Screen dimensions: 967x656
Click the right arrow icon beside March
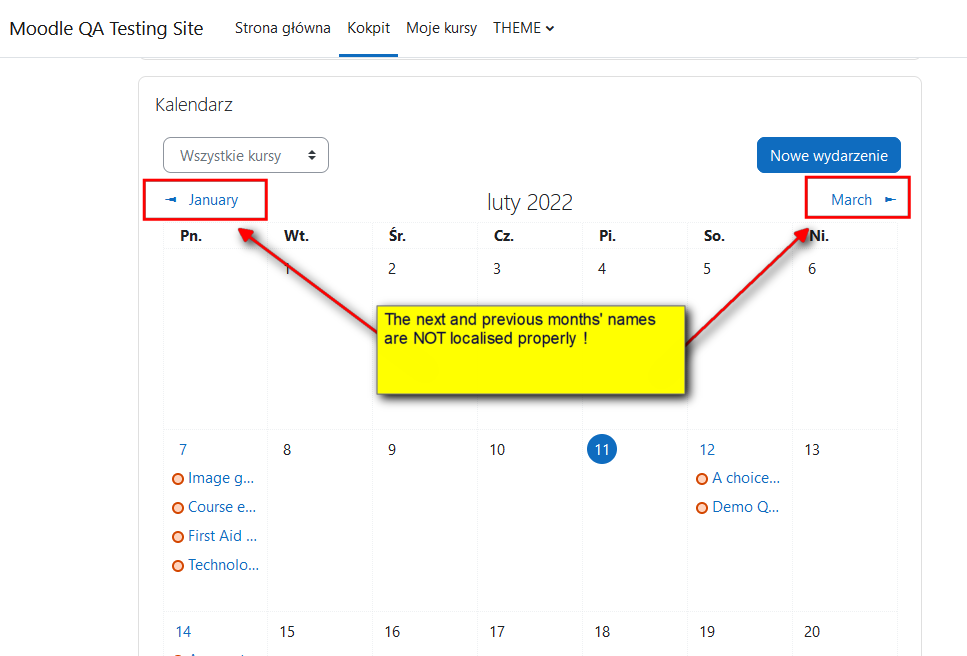click(891, 200)
